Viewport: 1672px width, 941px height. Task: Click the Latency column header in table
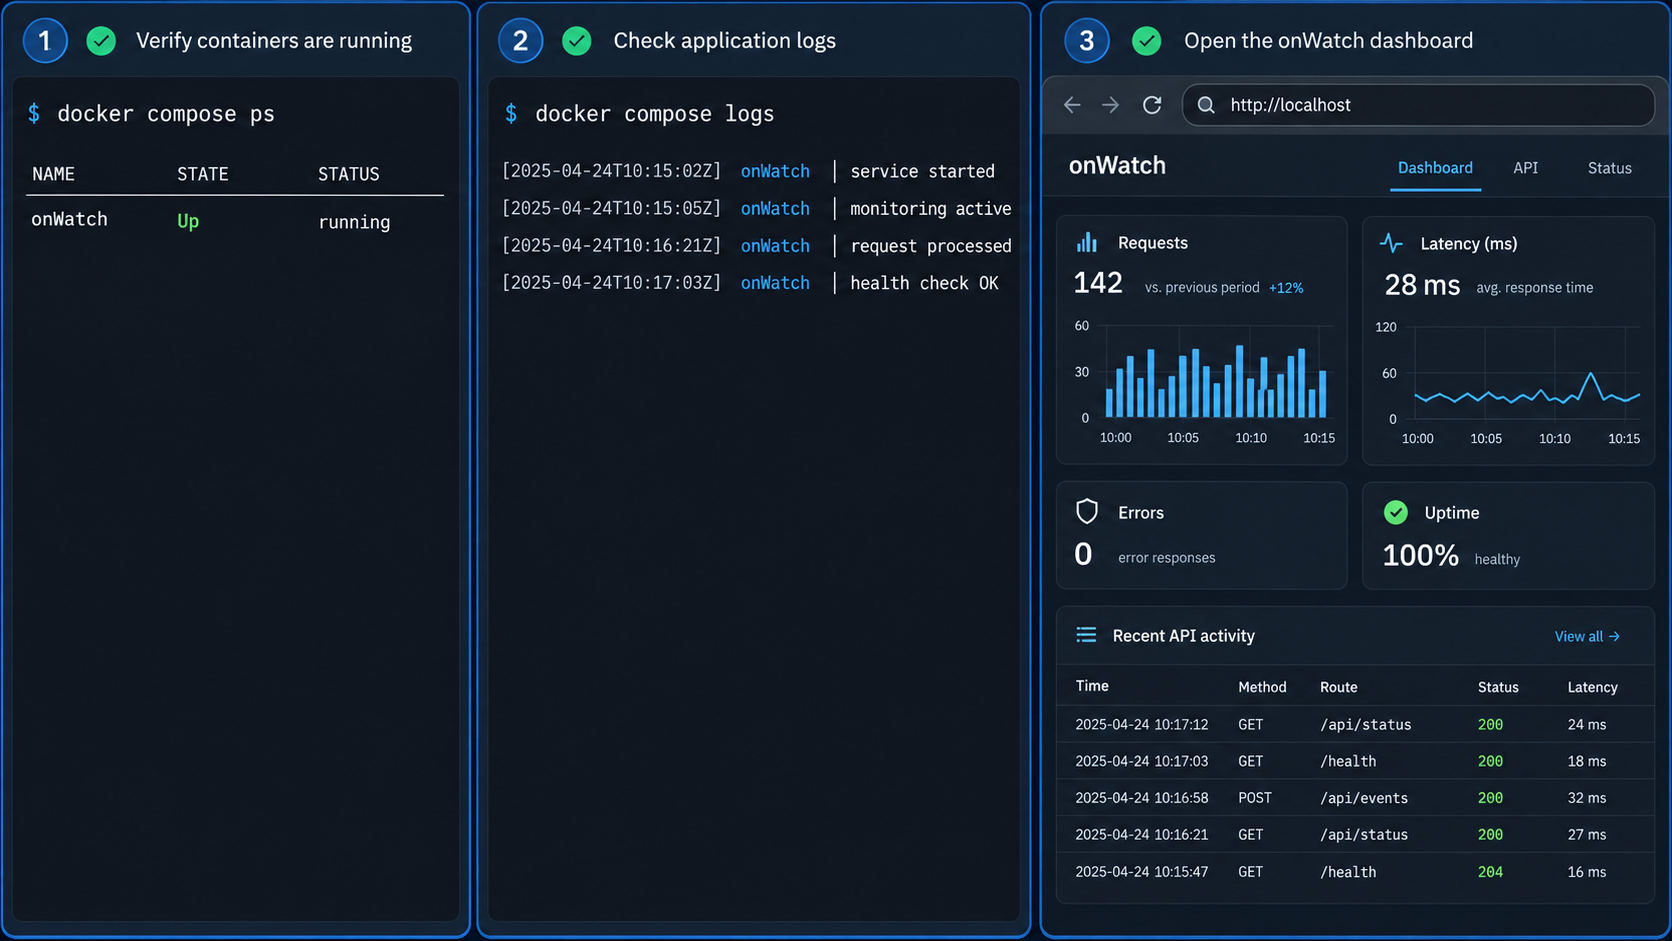click(1592, 687)
